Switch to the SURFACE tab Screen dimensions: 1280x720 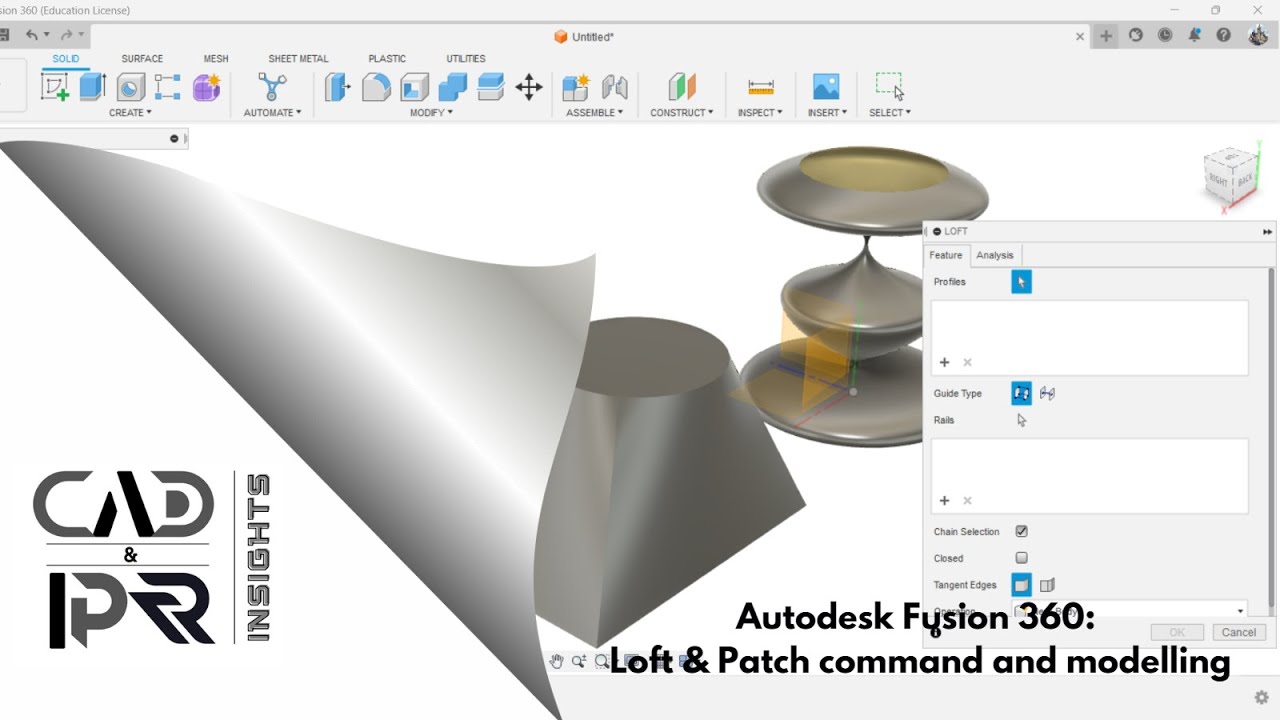coord(142,59)
